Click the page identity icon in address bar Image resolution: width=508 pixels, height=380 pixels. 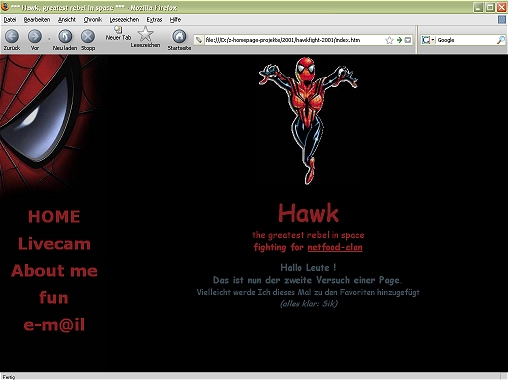tap(199, 40)
